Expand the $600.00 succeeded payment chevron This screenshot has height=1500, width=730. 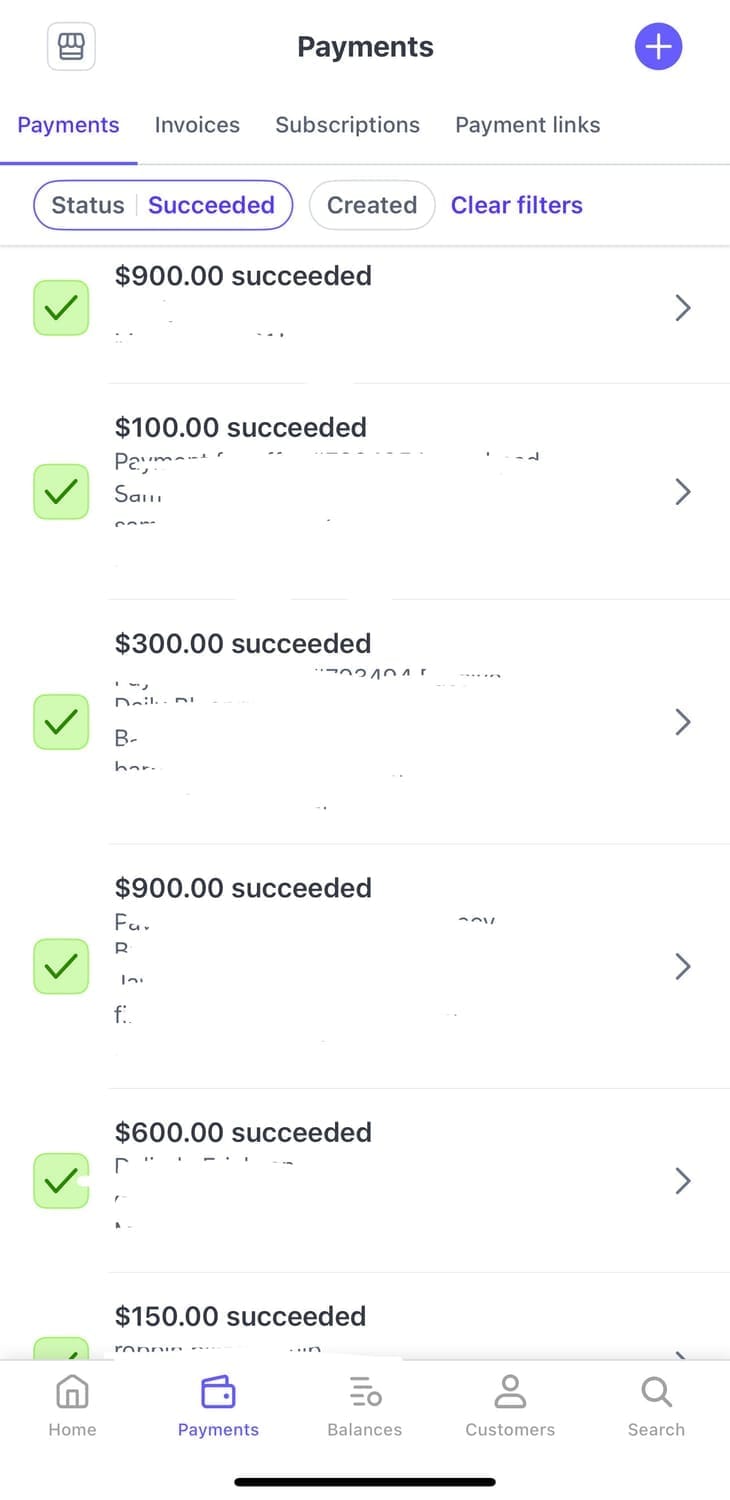click(683, 1180)
